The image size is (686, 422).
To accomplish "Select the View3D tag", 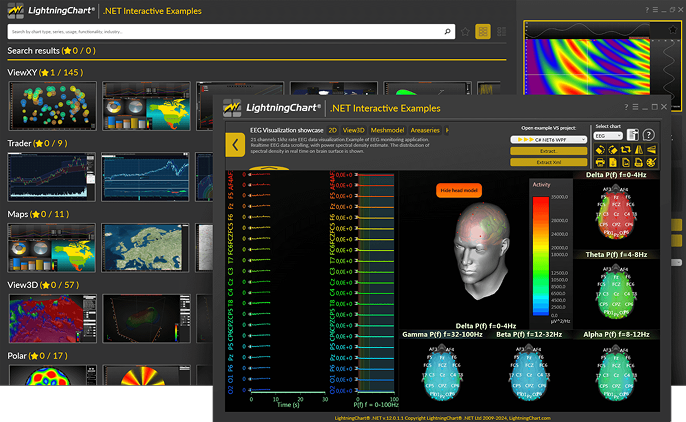I will point(353,130).
